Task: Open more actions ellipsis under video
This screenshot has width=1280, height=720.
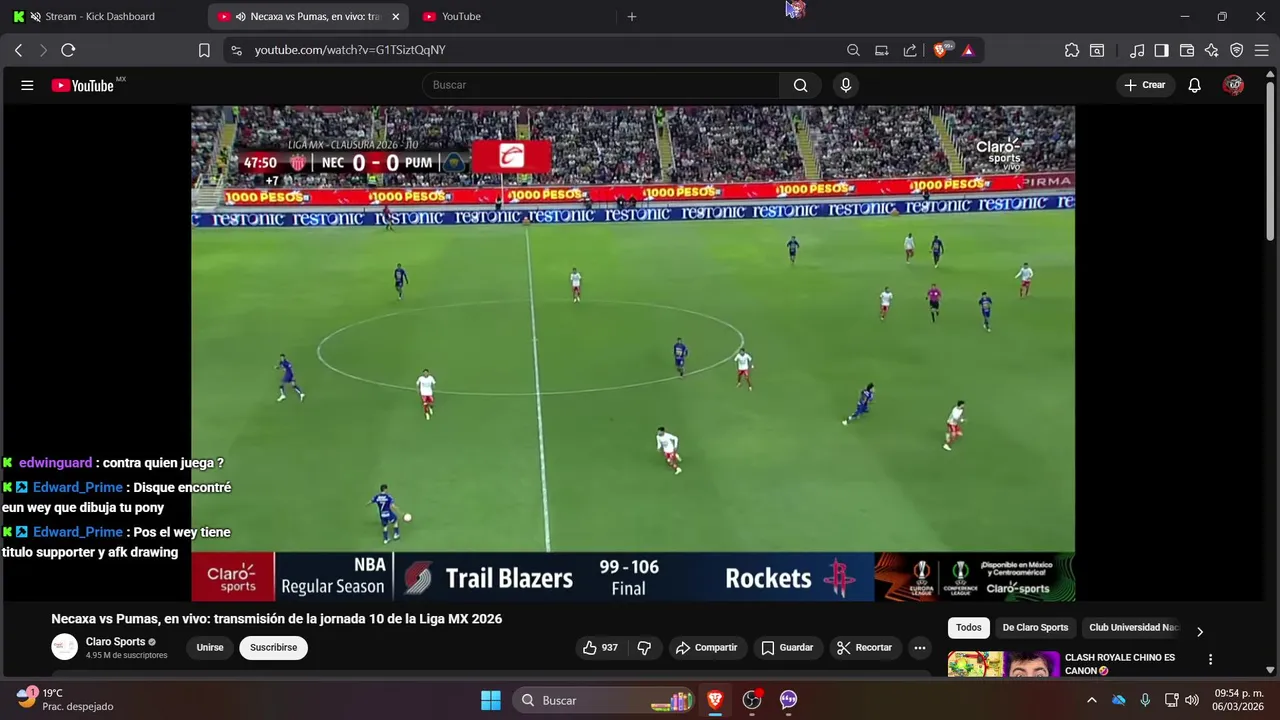Action: 920,648
